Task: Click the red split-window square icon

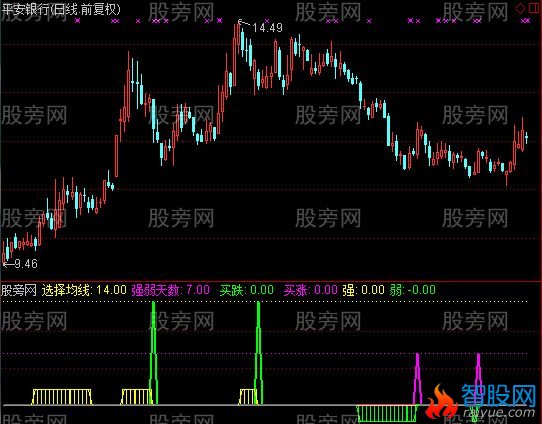Action: click(x=534, y=8)
